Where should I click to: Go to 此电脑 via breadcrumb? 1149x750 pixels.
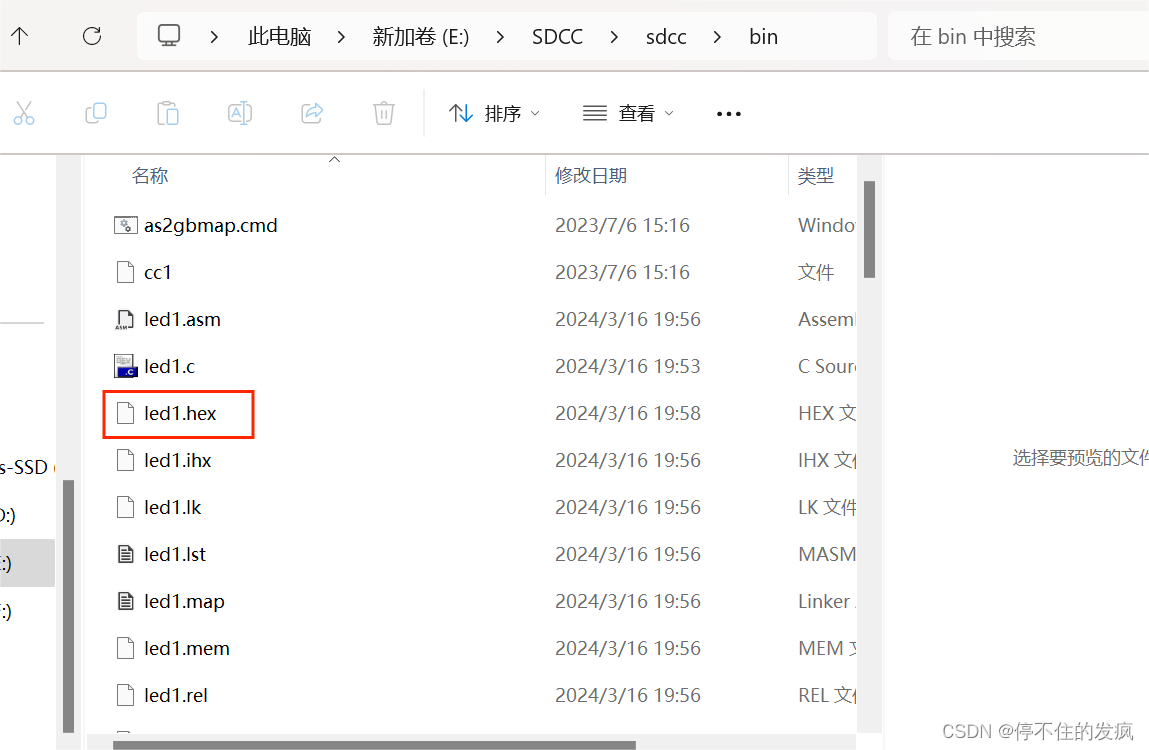279,36
